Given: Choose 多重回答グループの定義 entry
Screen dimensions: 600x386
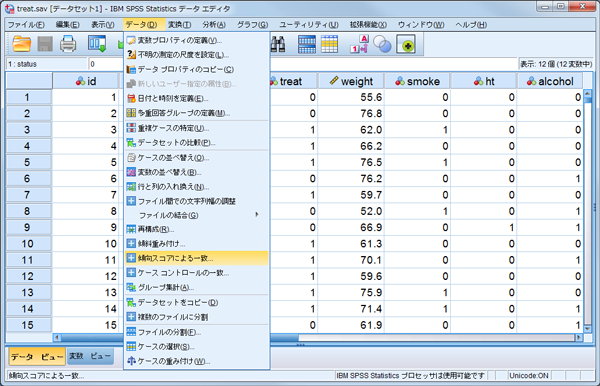Looking at the screenshot, I should coord(197,113).
